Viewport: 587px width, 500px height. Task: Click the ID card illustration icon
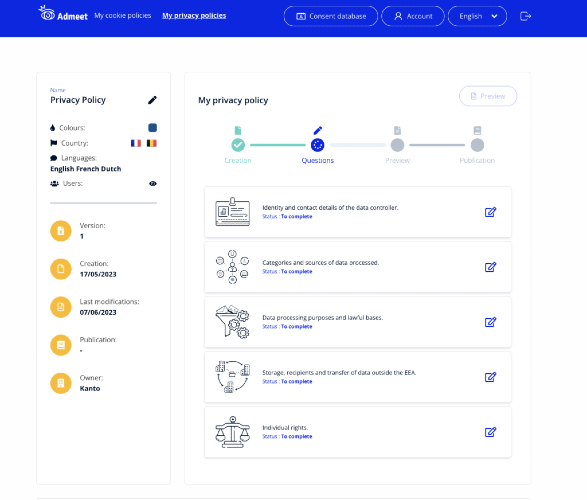(x=232, y=212)
